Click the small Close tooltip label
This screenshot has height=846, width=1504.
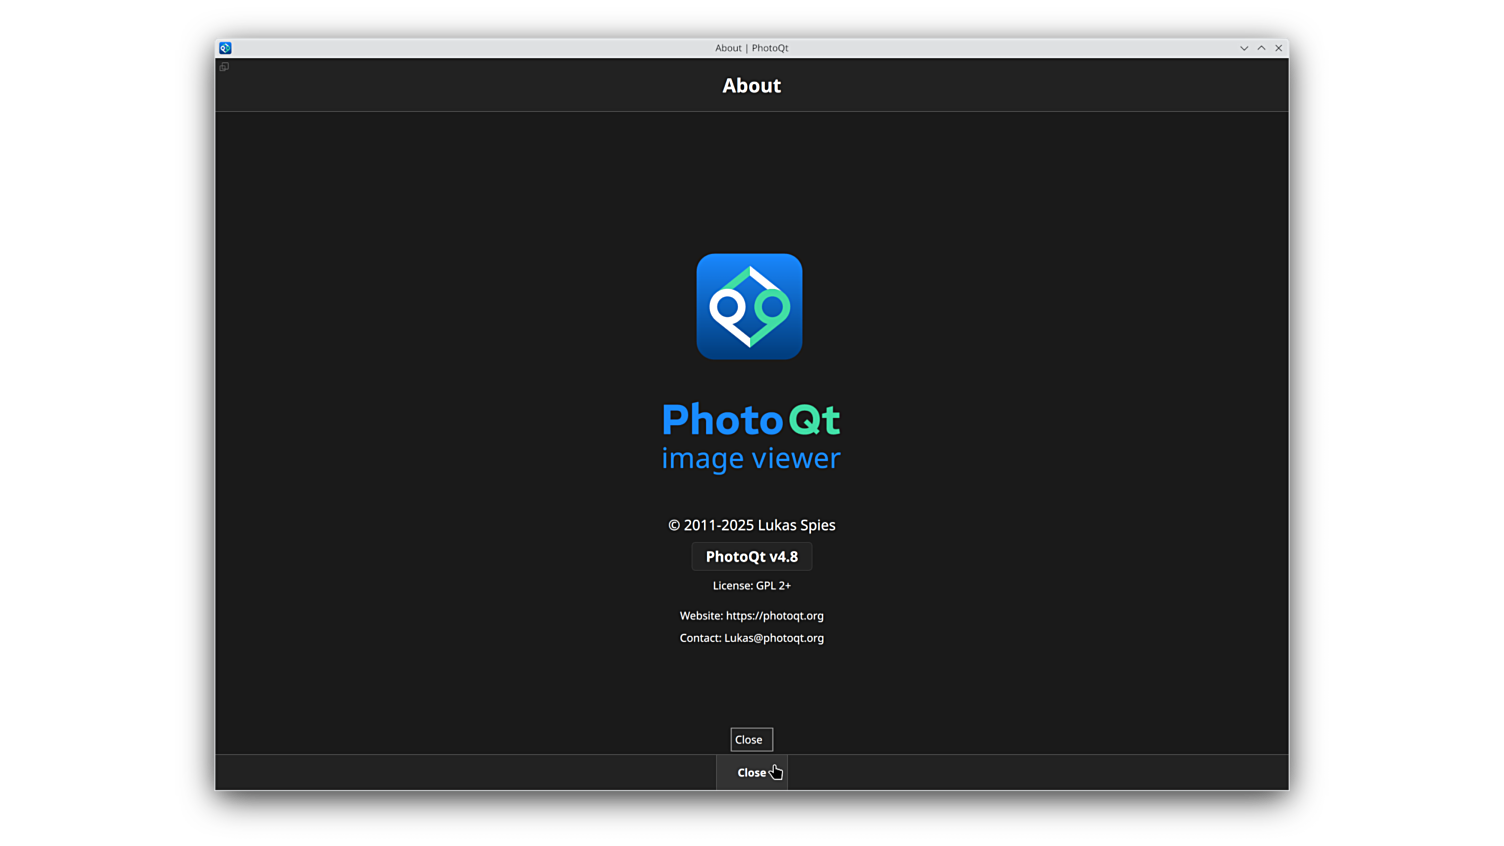click(x=750, y=740)
